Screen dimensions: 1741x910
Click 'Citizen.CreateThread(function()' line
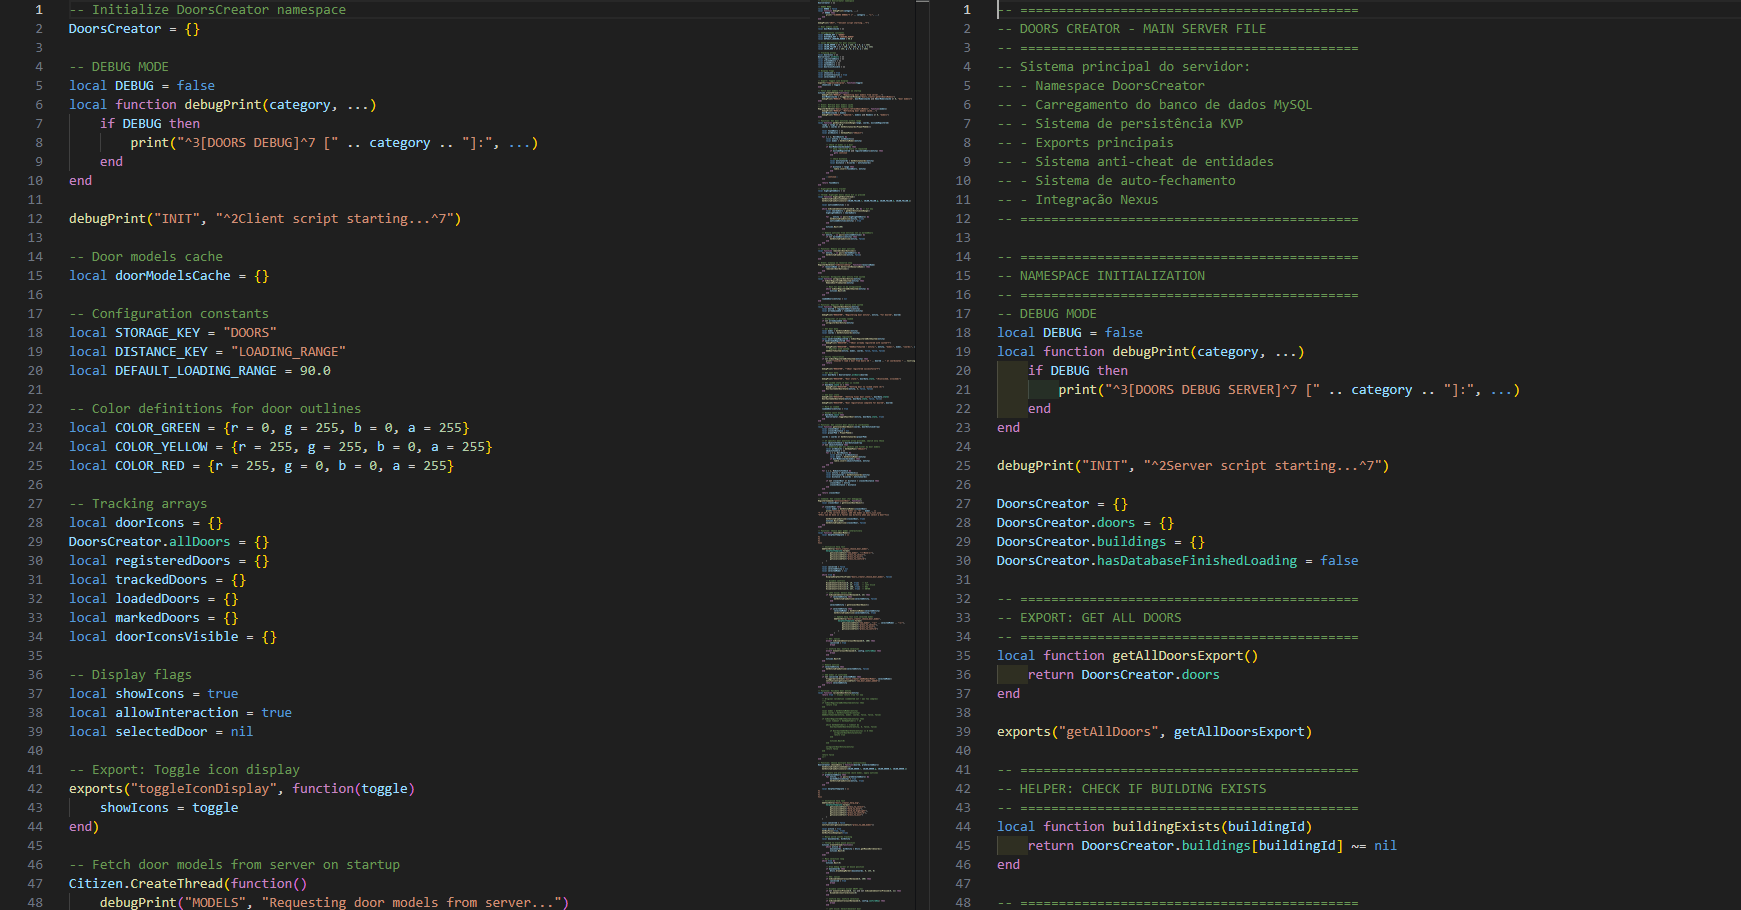[x=188, y=883]
